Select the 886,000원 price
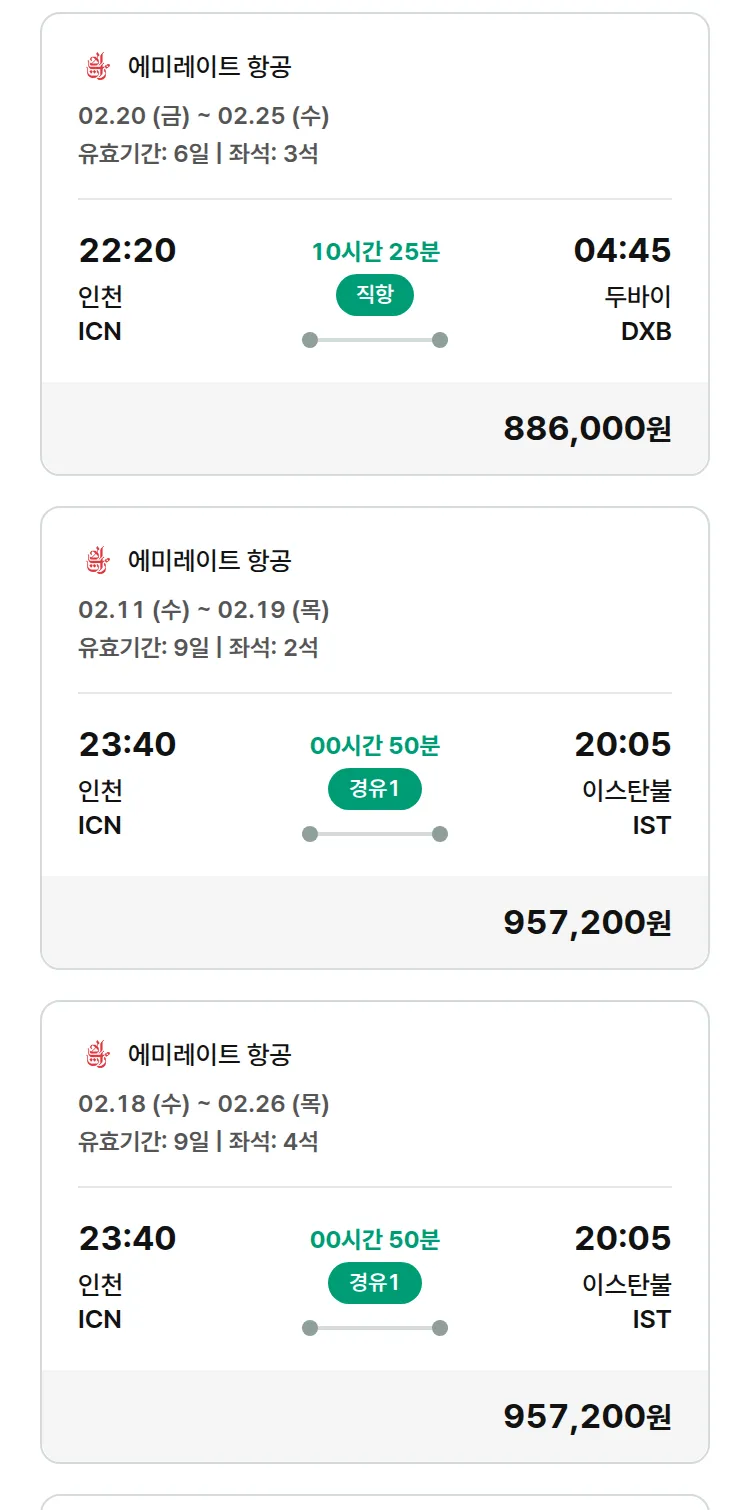 pos(587,429)
